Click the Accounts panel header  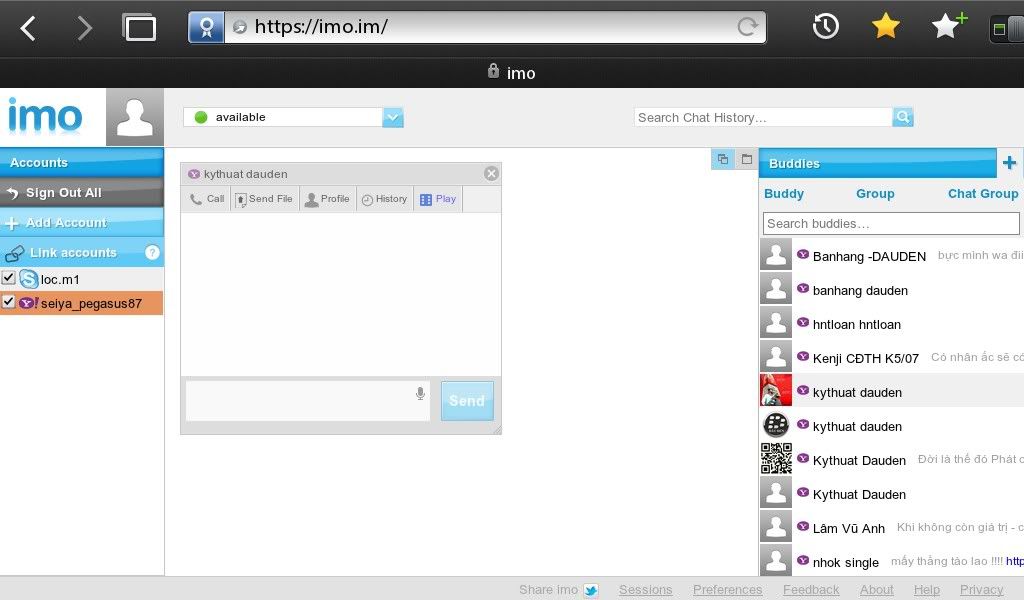pos(82,163)
